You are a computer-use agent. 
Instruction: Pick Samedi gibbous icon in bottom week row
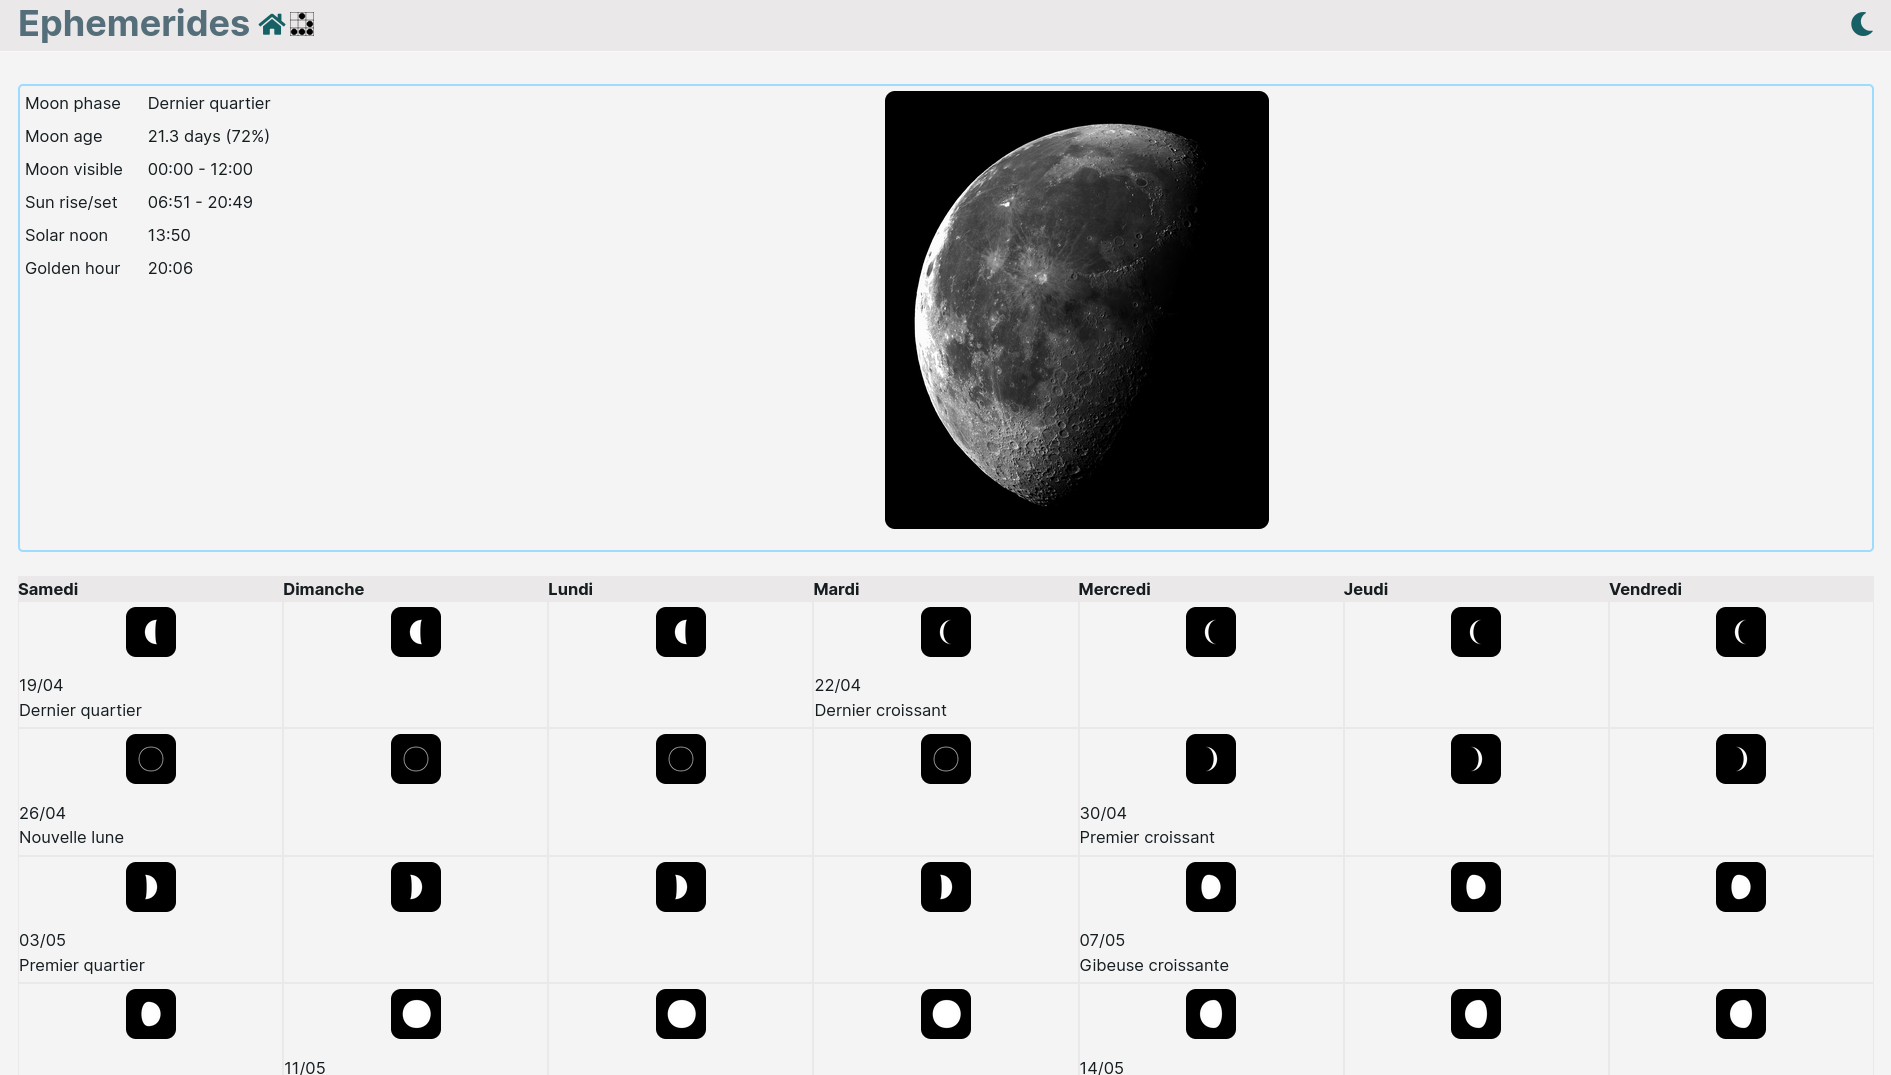click(151, 1014)
